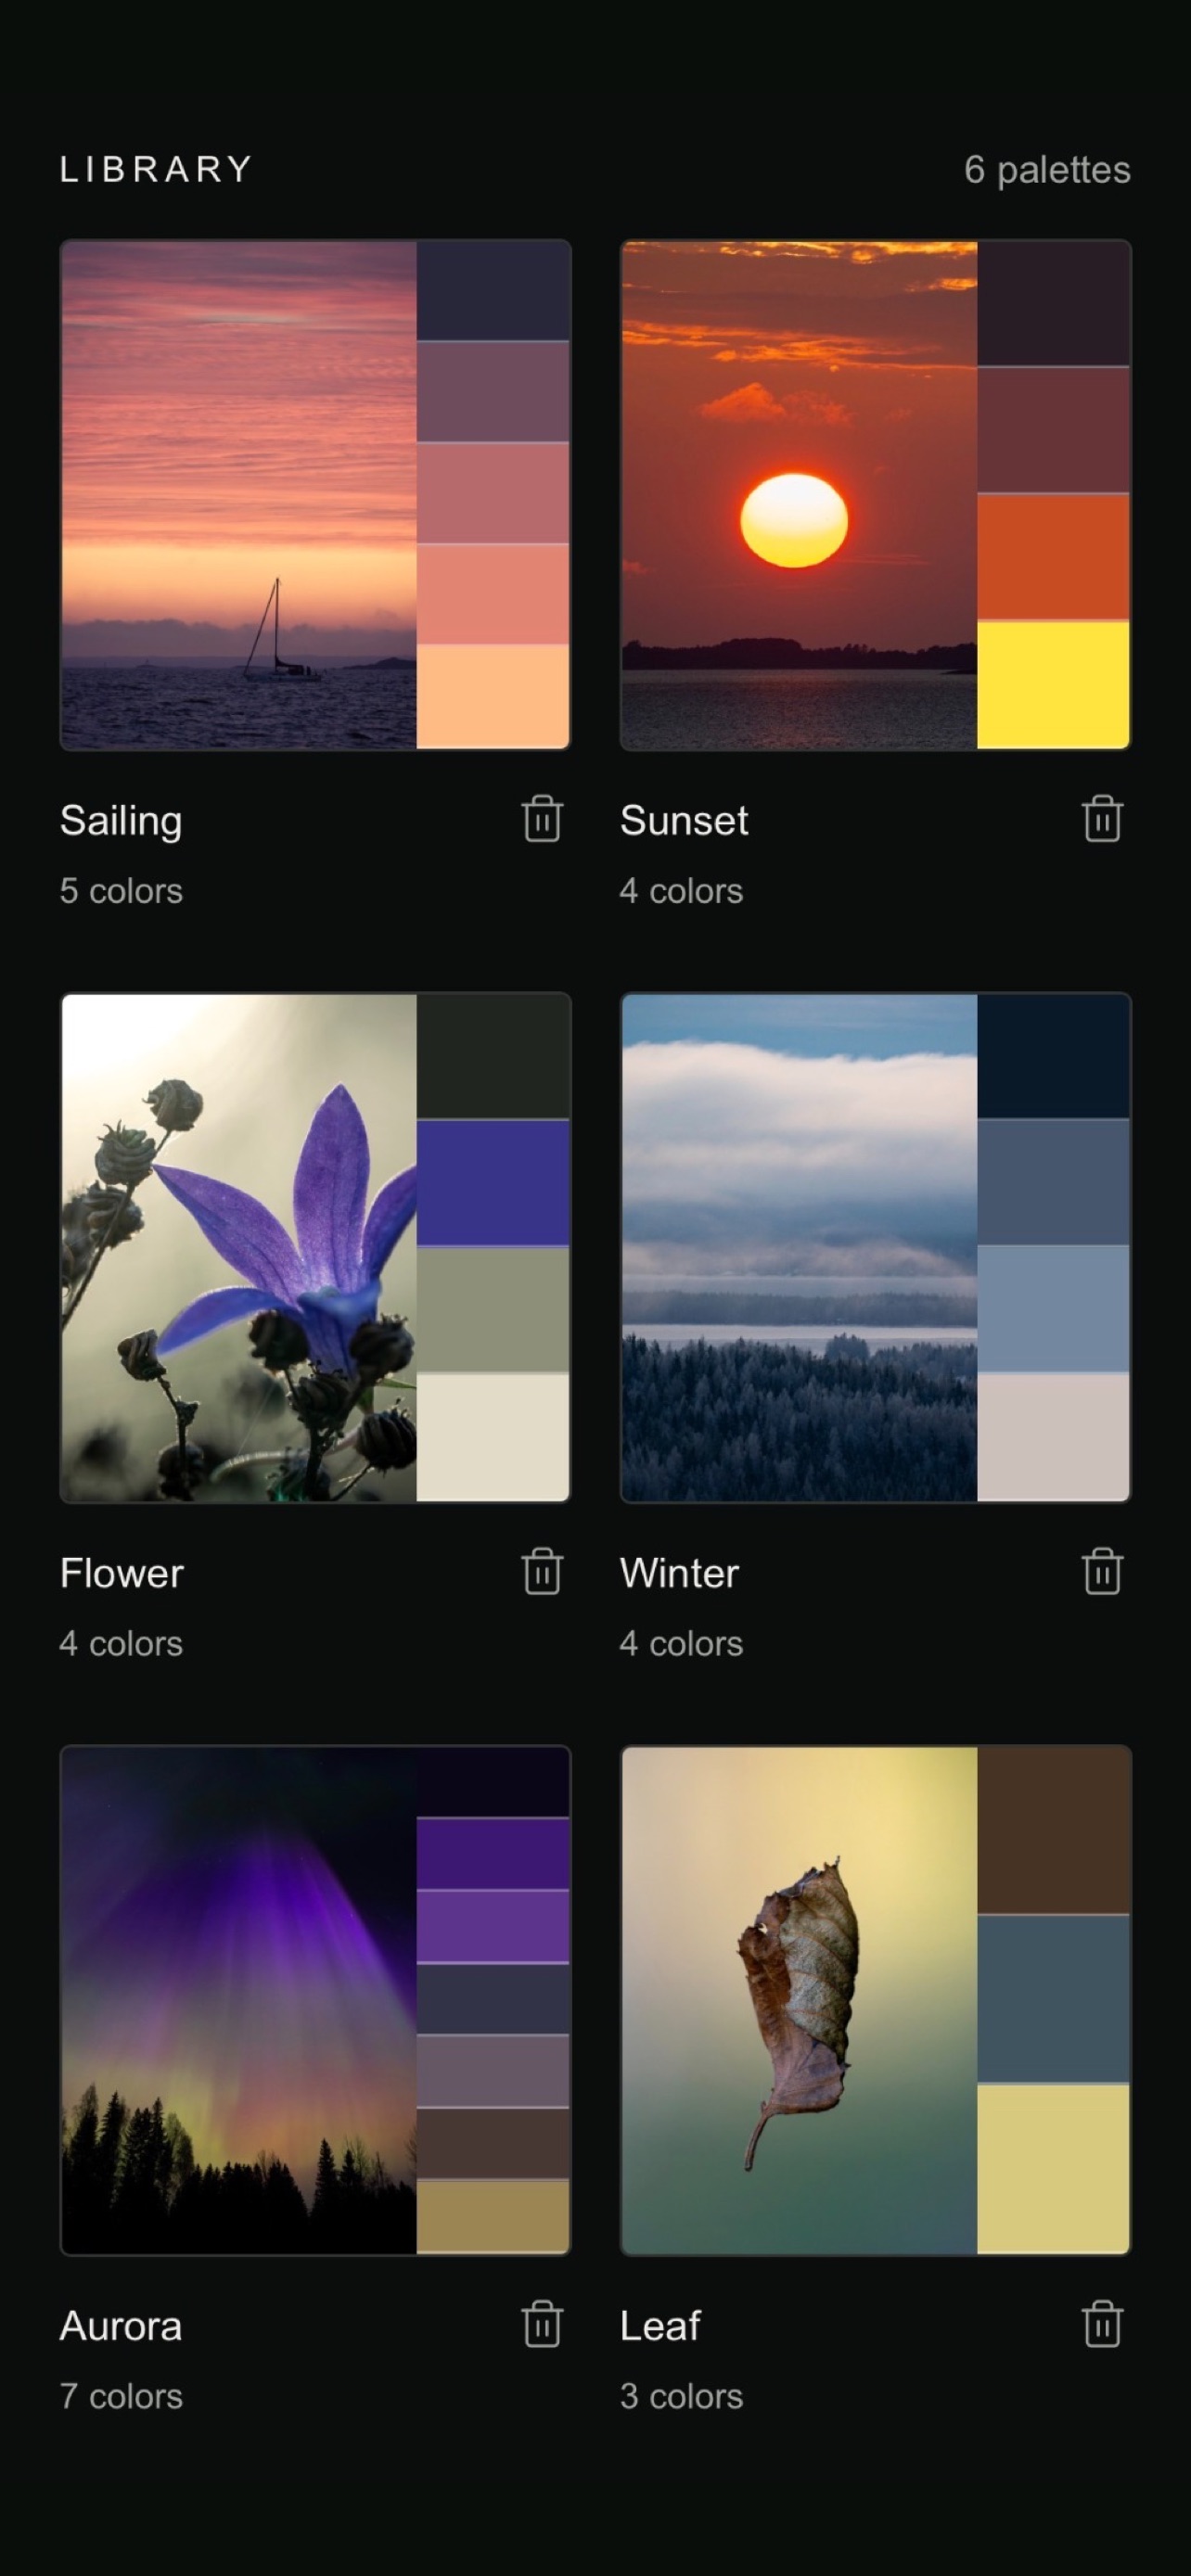Pick the pale pinkish-gray swatch in Winter palette

1053,1437
